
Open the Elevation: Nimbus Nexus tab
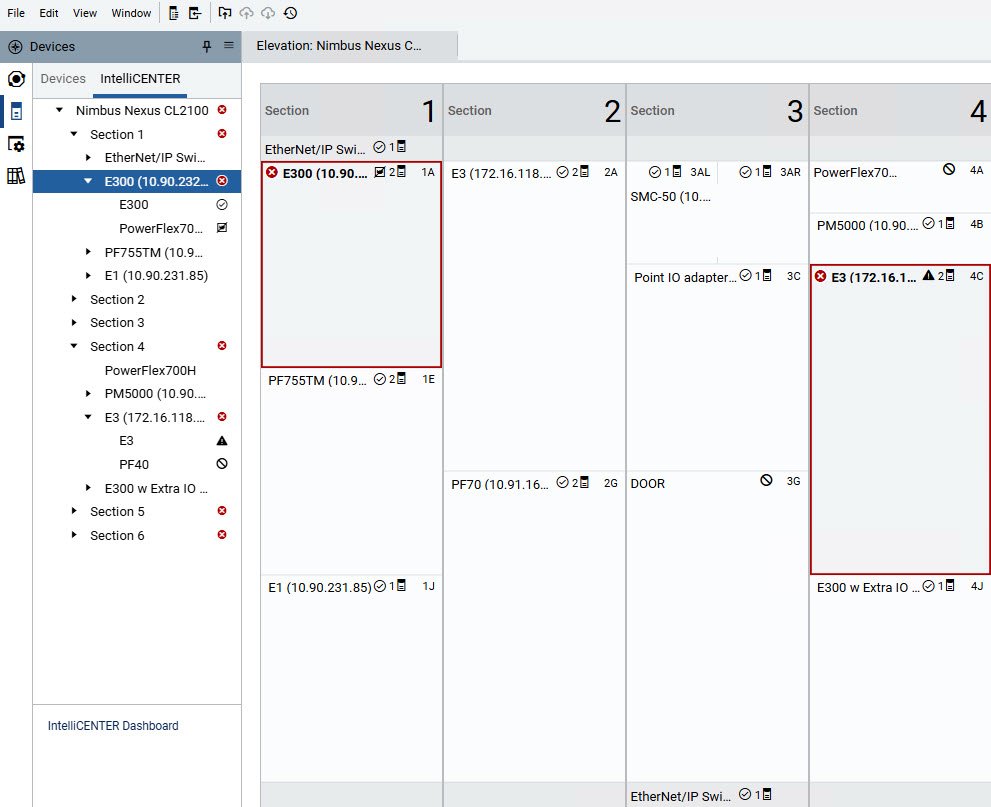[x=339, y=46]
